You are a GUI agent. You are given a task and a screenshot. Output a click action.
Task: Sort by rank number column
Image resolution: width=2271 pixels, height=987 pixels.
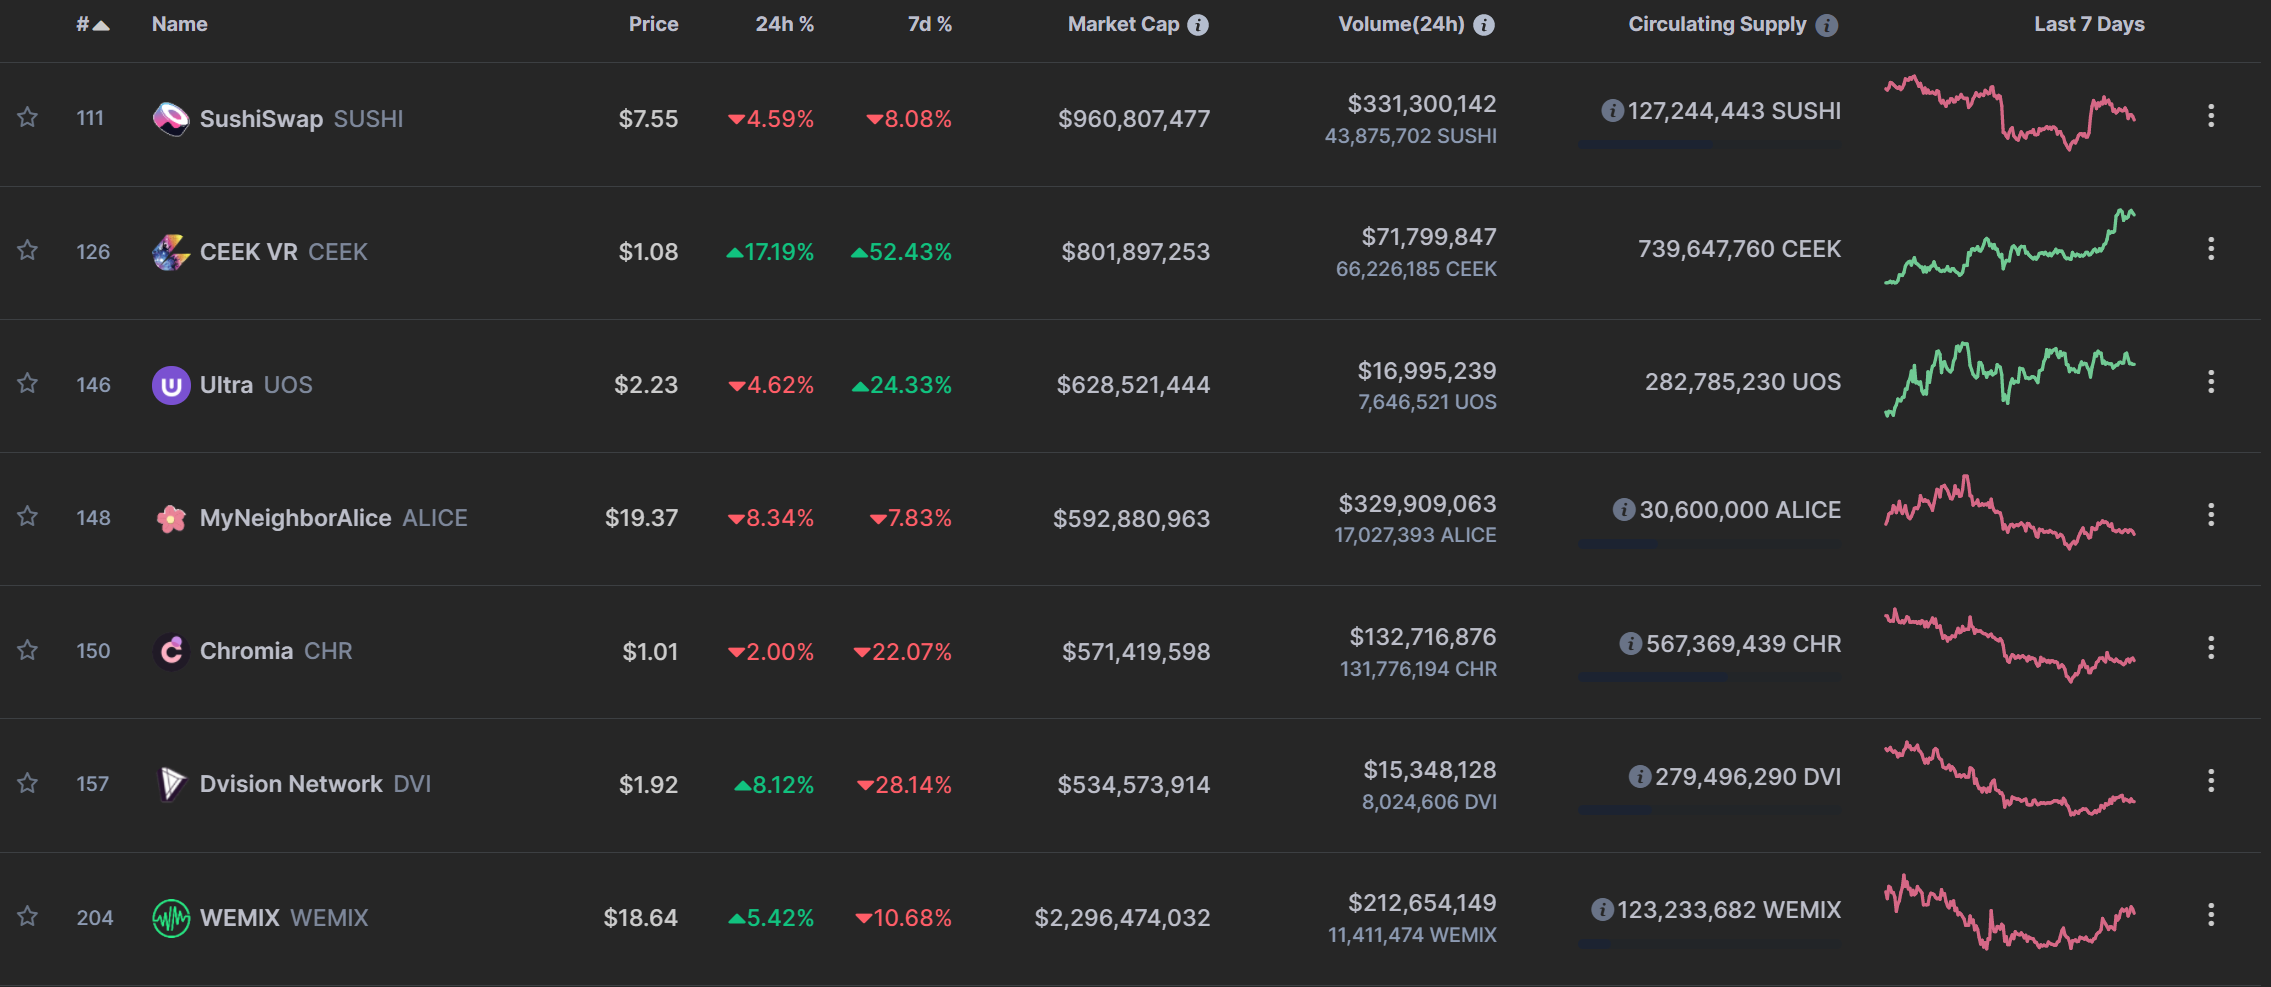[93, 24]
